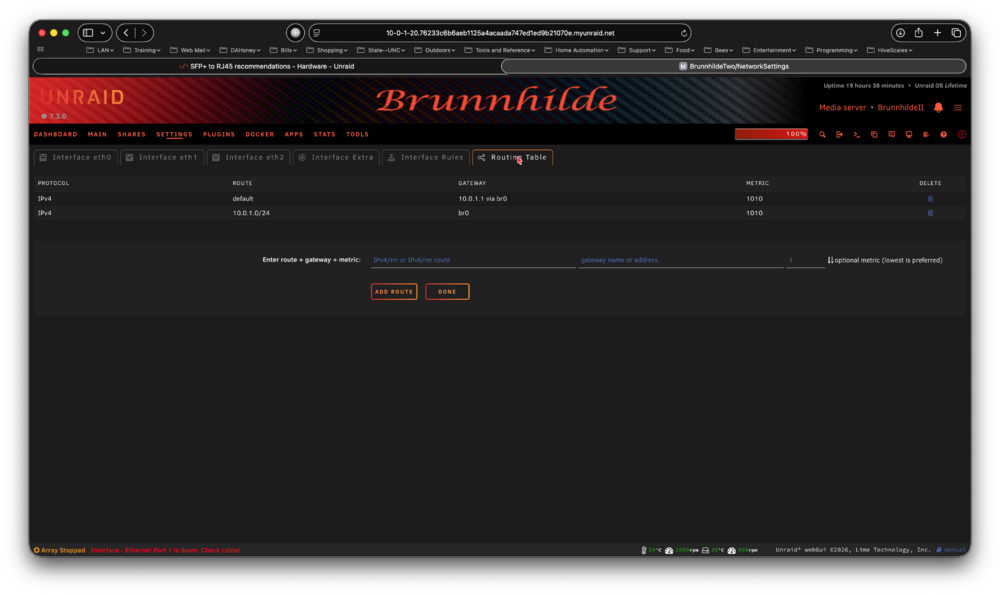Viewport: 1000px width, 595px height.
Task: Open the Web Mail bookmarks folder
Action: 189,50
